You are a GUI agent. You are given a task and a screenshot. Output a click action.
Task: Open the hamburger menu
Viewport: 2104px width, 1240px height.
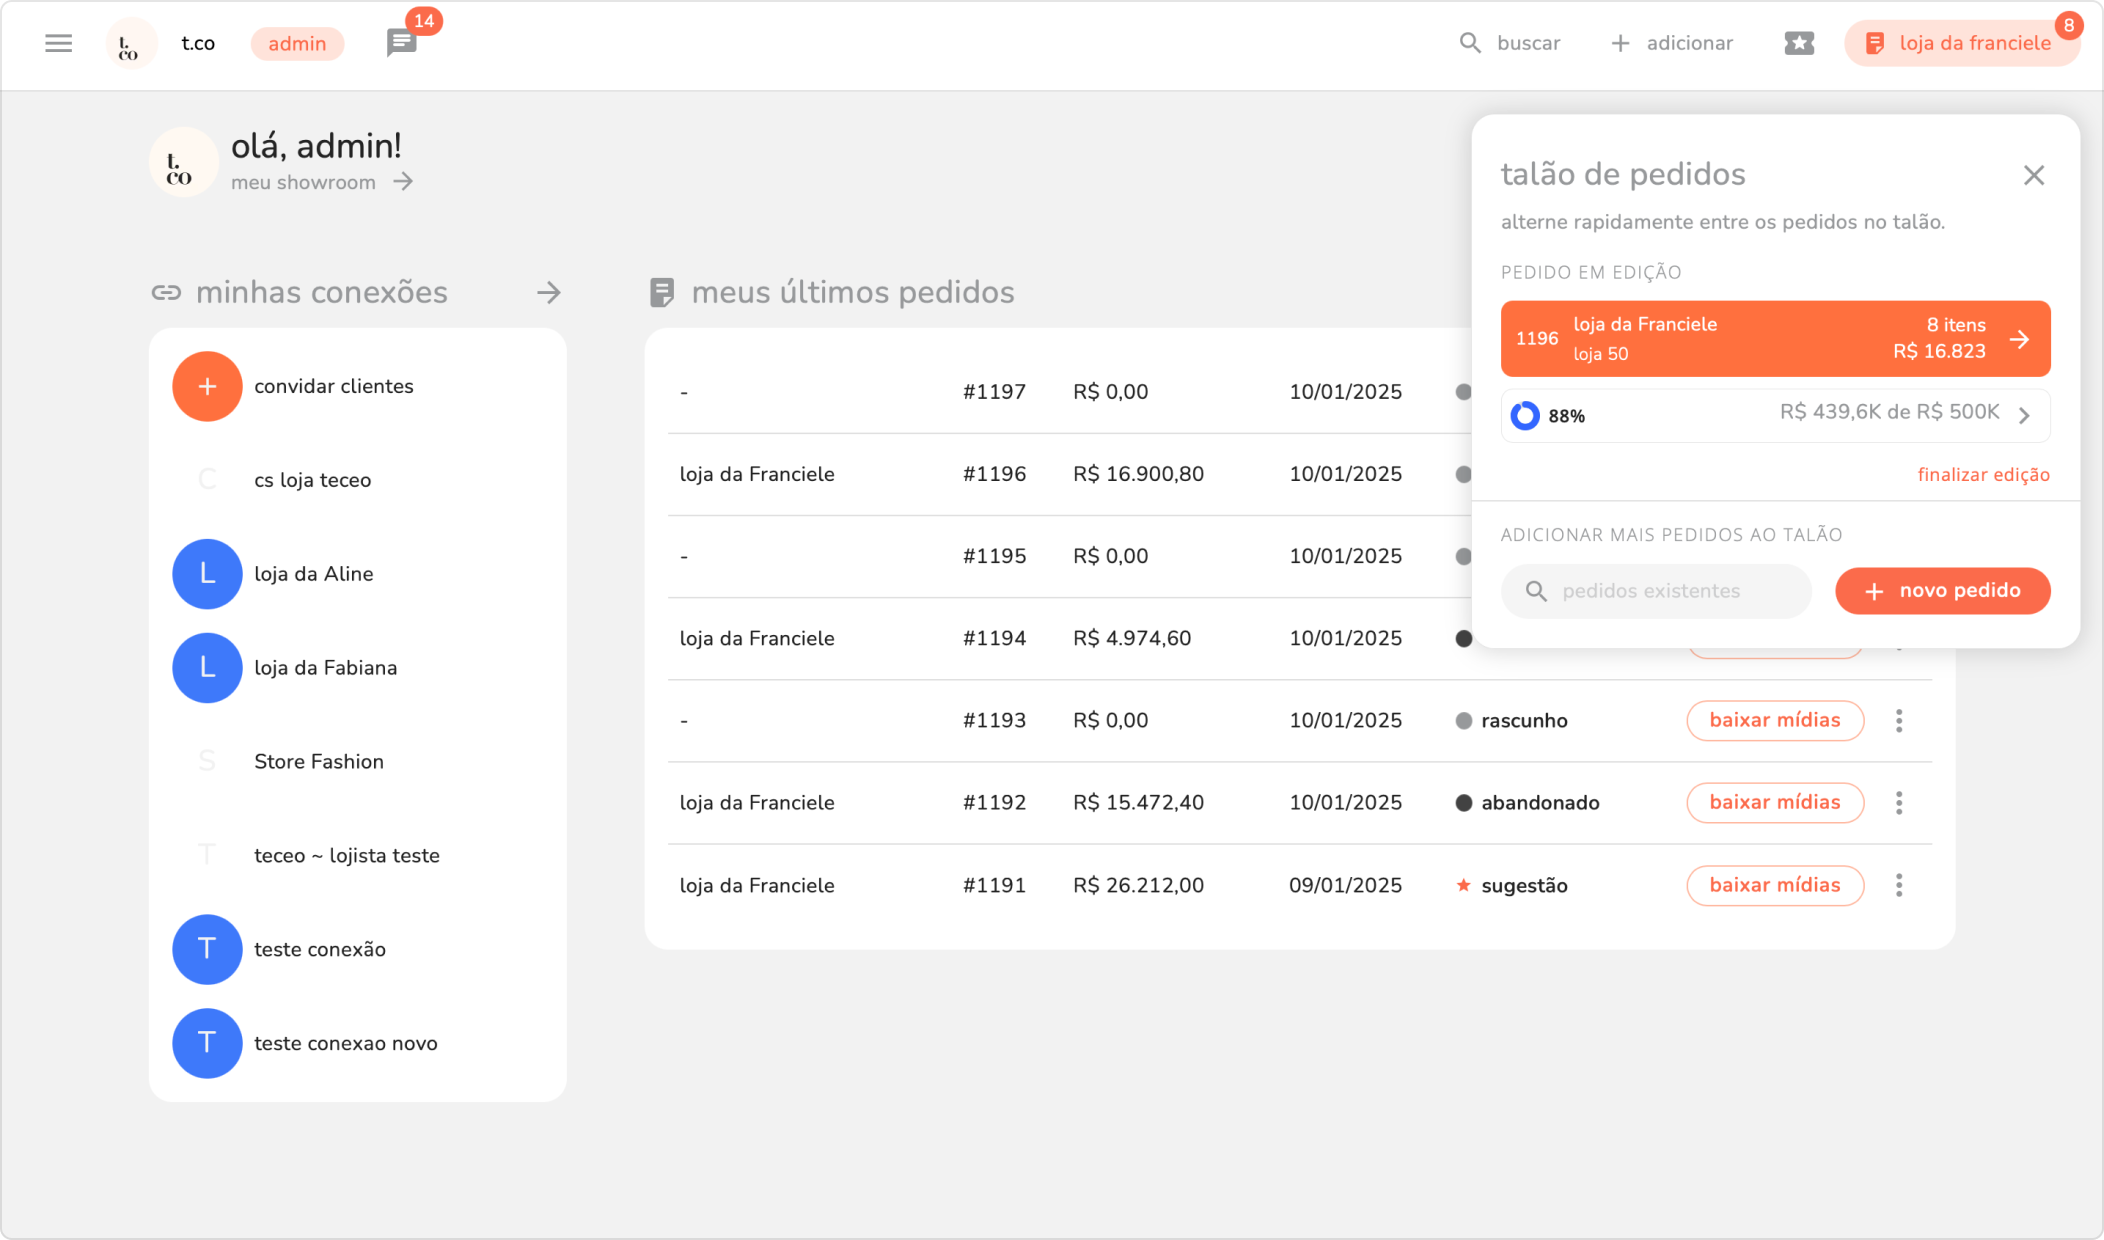point(58,43)
